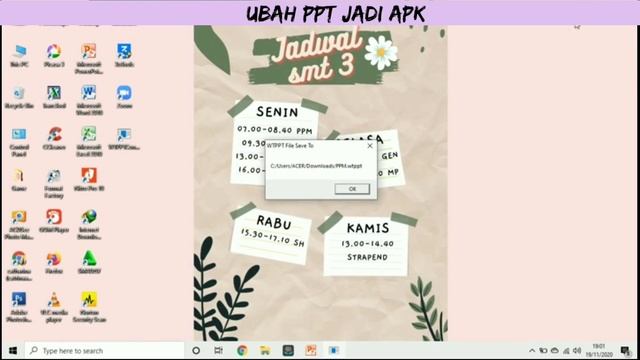Select the CCleaner desktop shortcut
The width and height of the screenshot is (640, 360).
tap(54, 138)
